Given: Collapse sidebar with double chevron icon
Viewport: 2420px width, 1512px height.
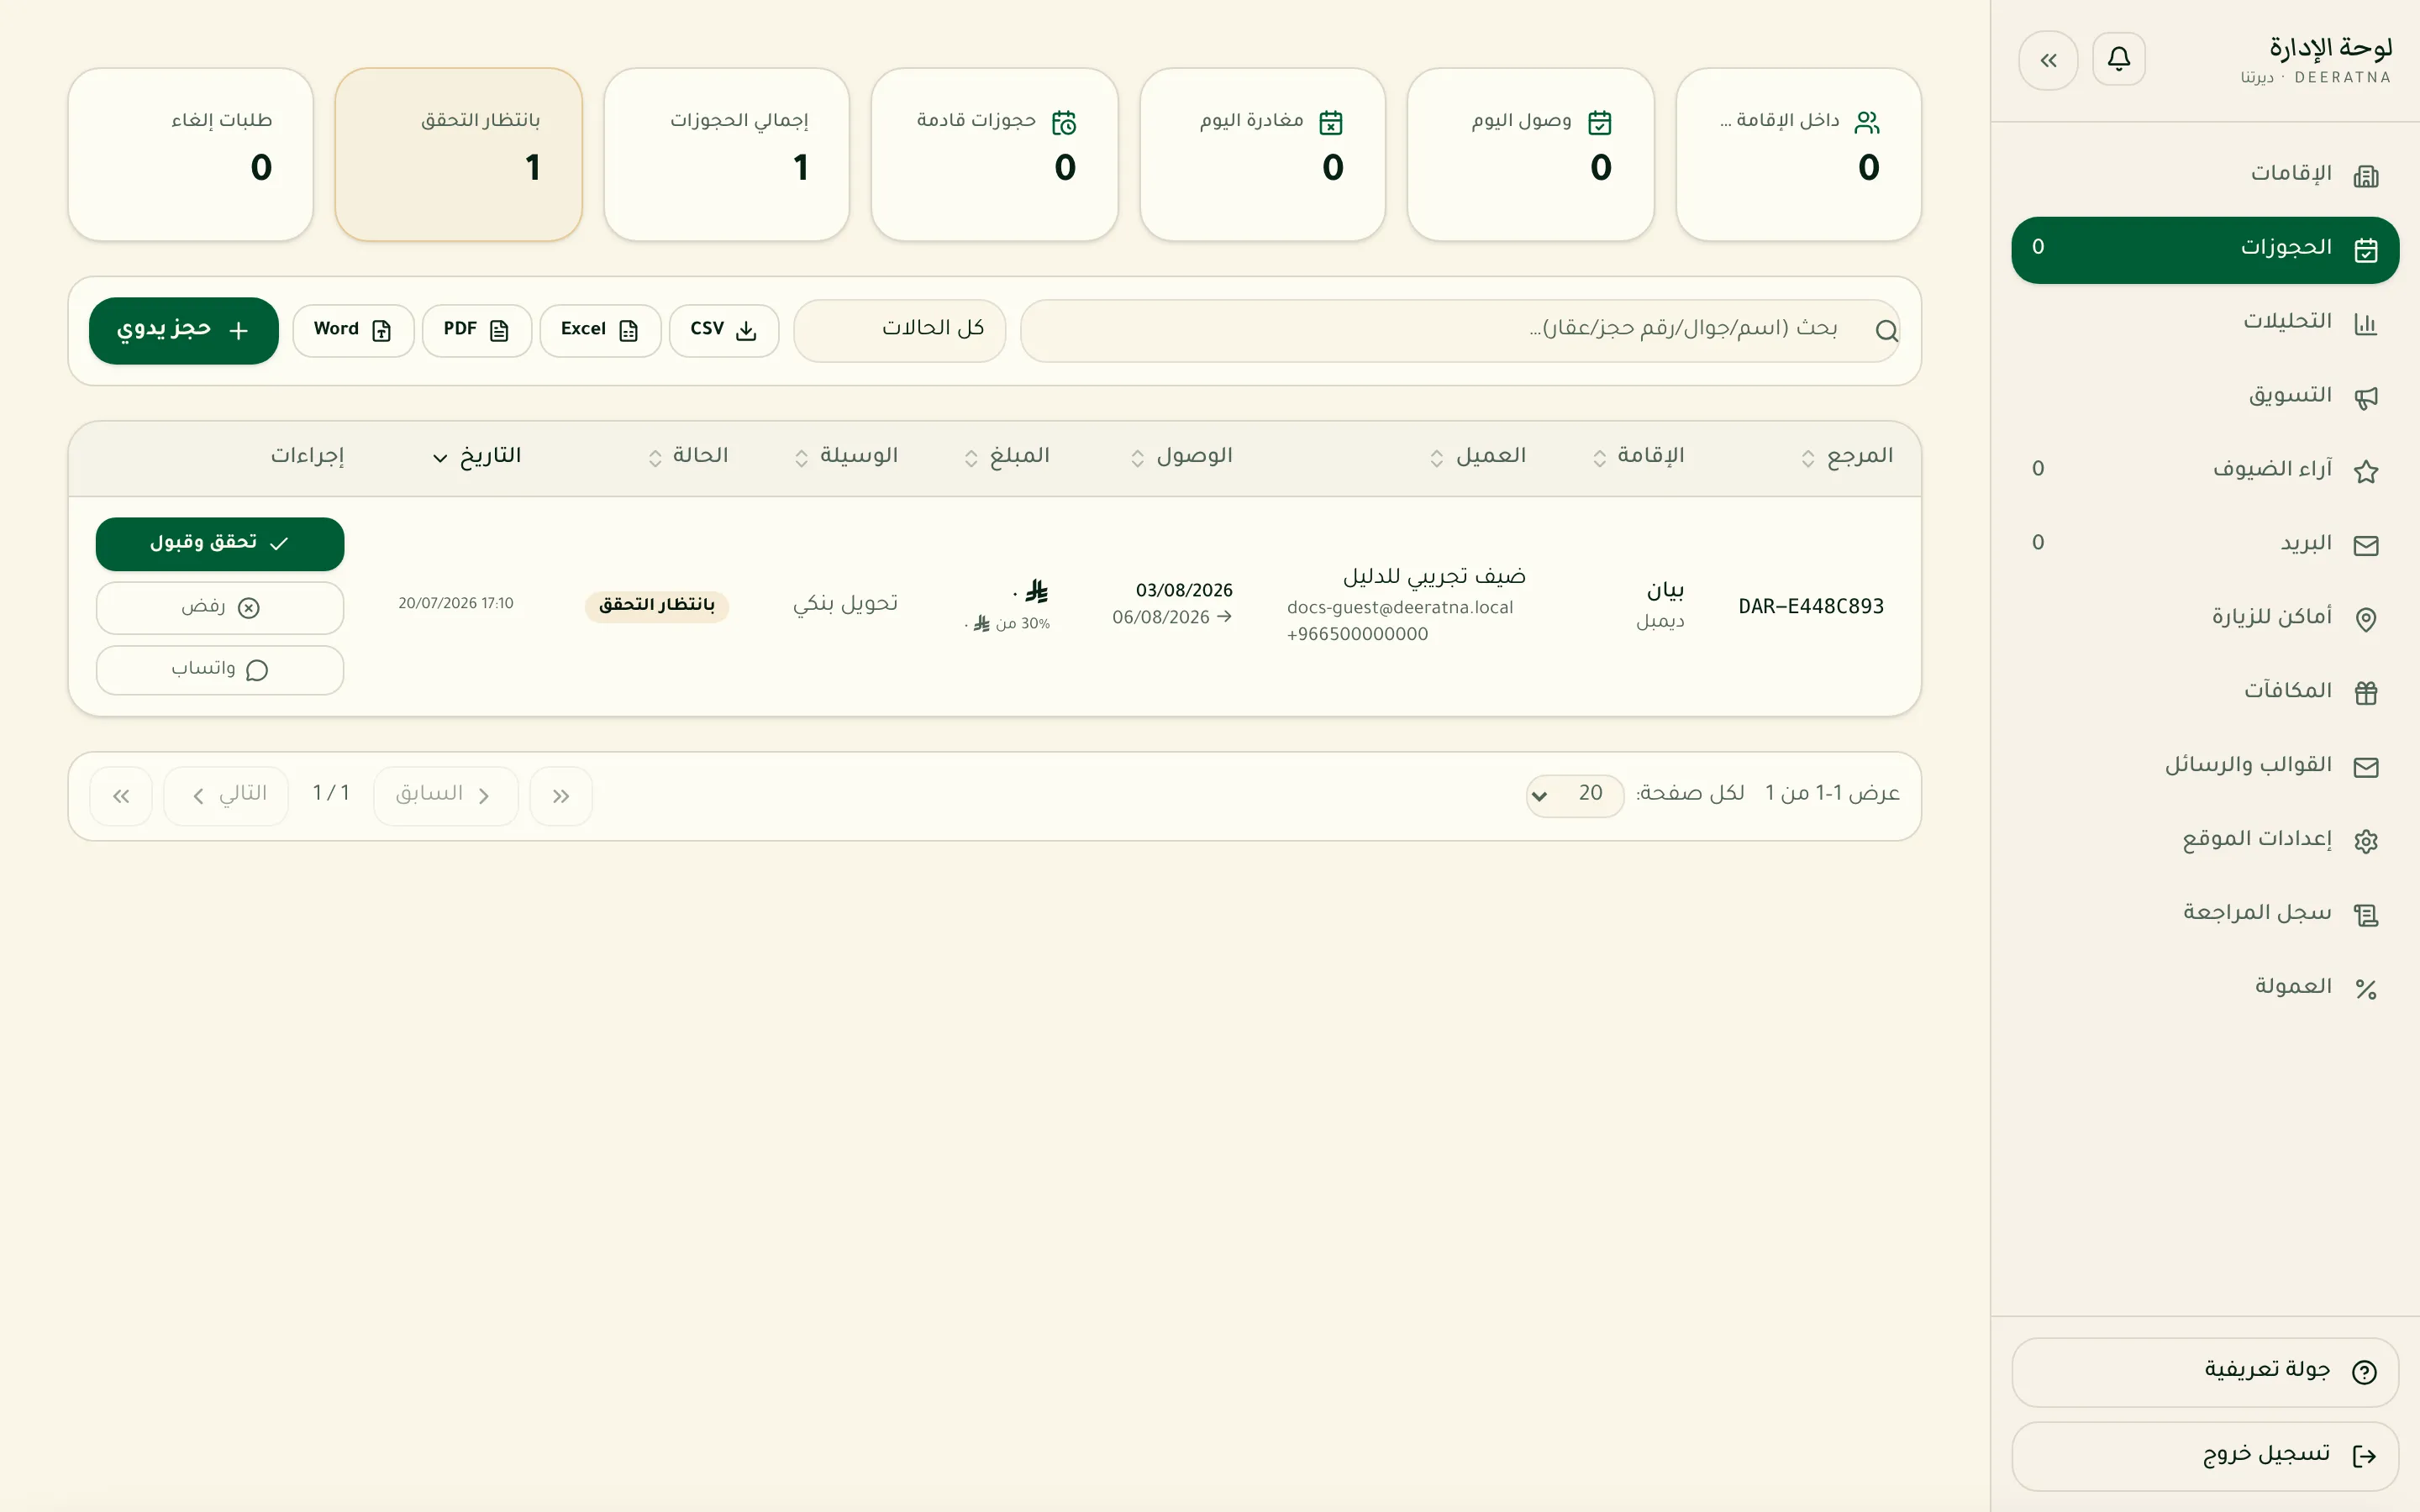Looking at the screenshot, I should 2048,60.
